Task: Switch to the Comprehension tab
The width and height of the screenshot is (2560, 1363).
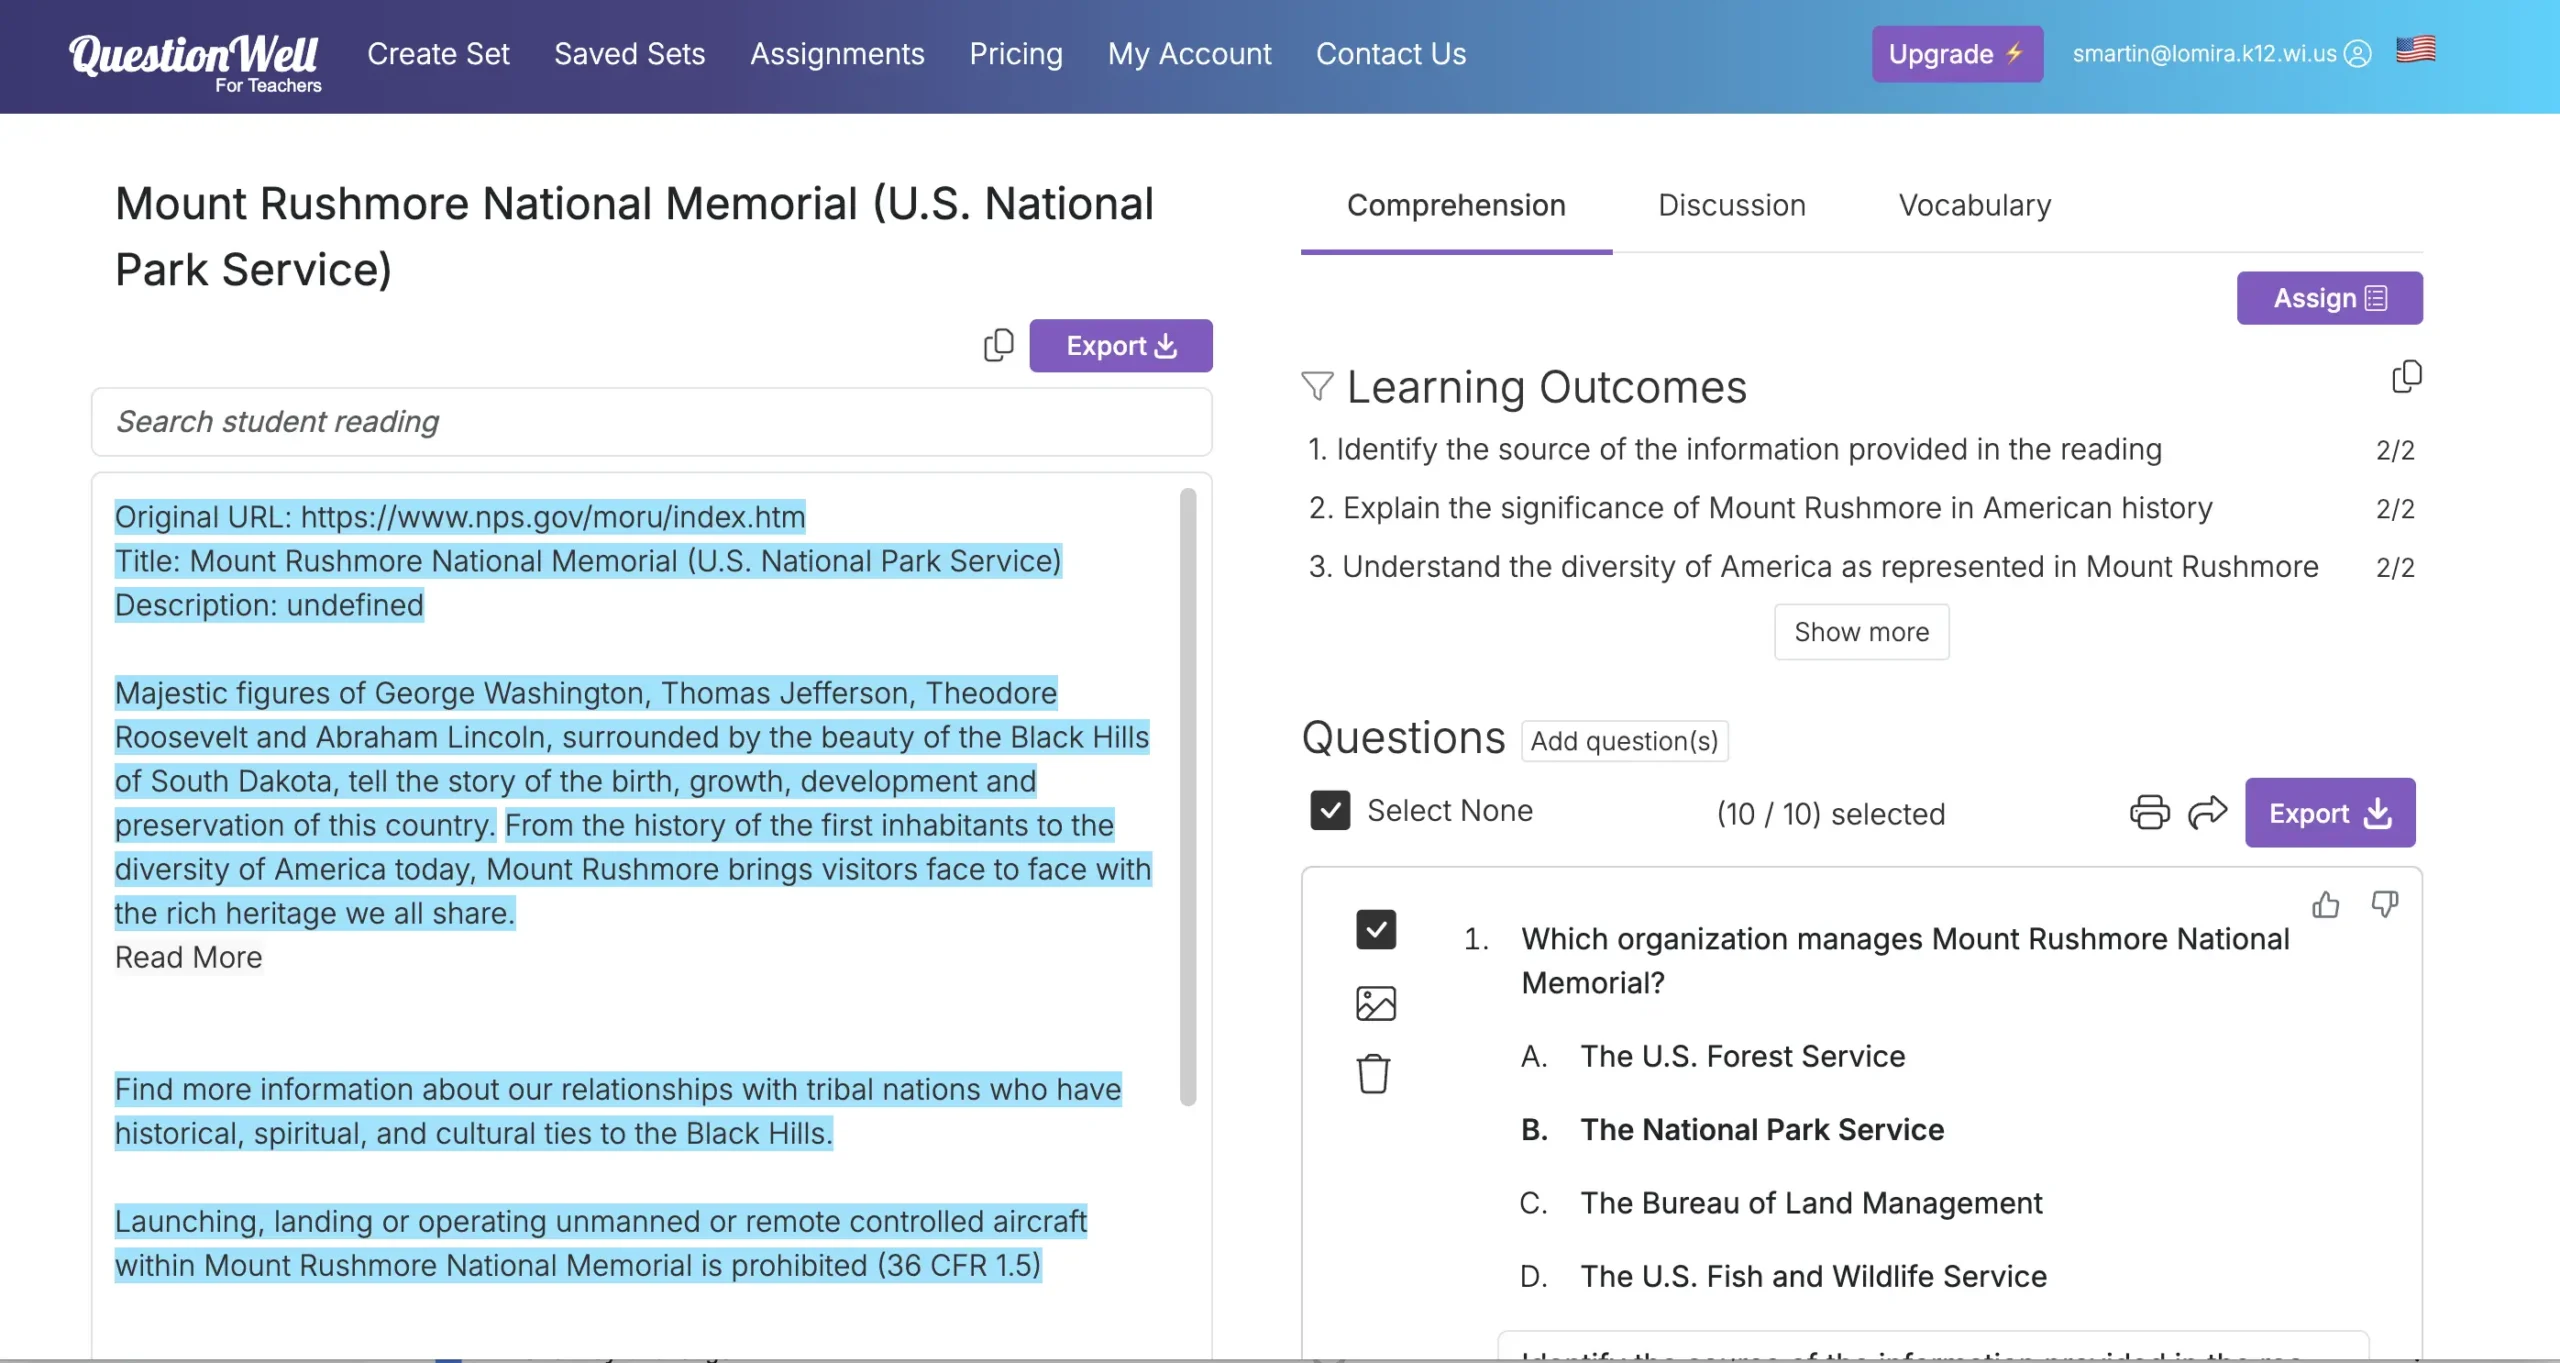Action: coord(1456,205)
